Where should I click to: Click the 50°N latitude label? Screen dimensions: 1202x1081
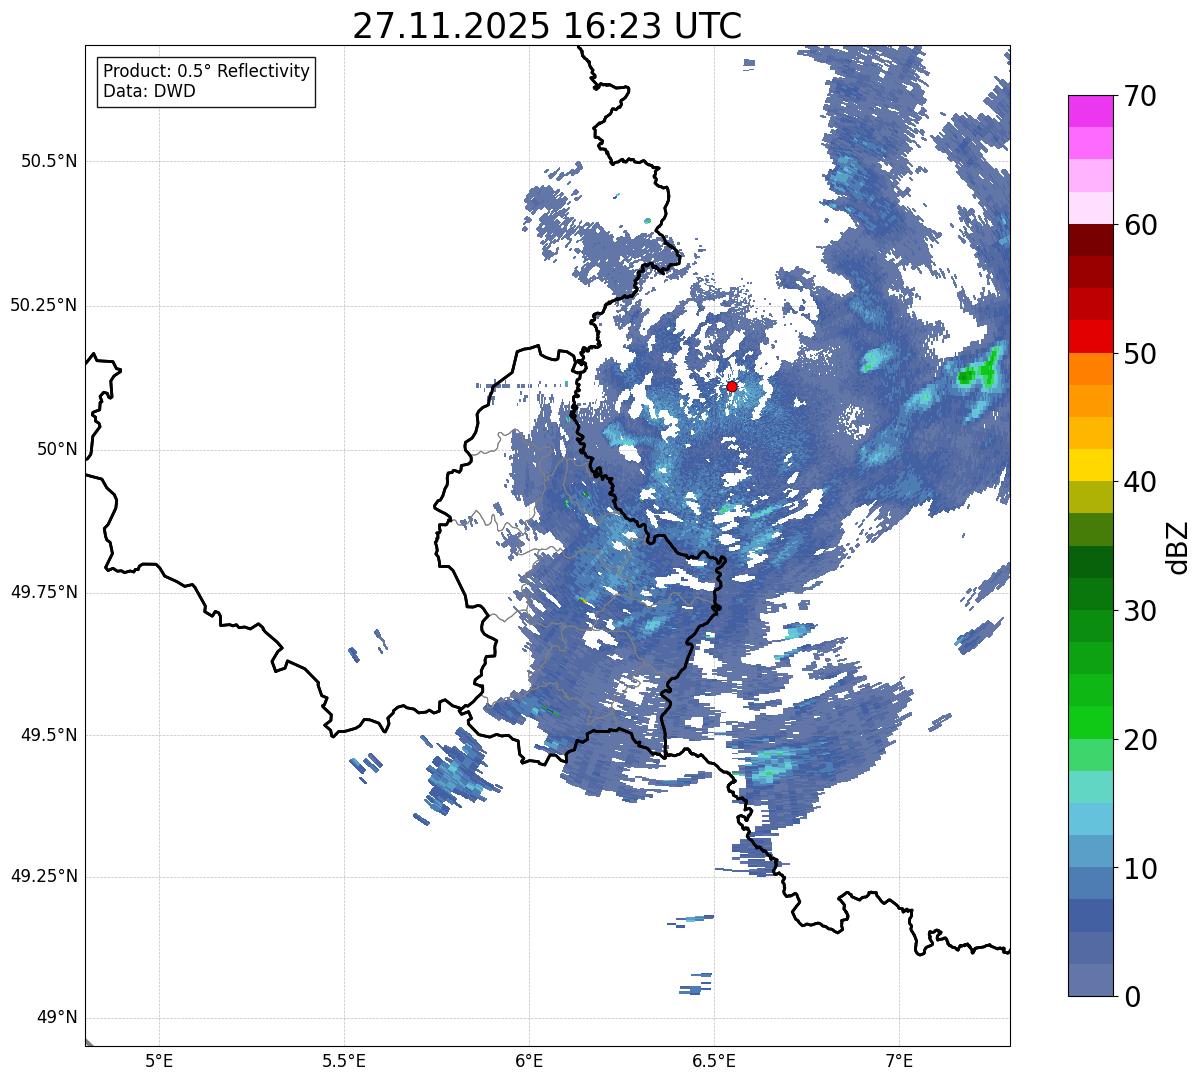tap(57, 449)
